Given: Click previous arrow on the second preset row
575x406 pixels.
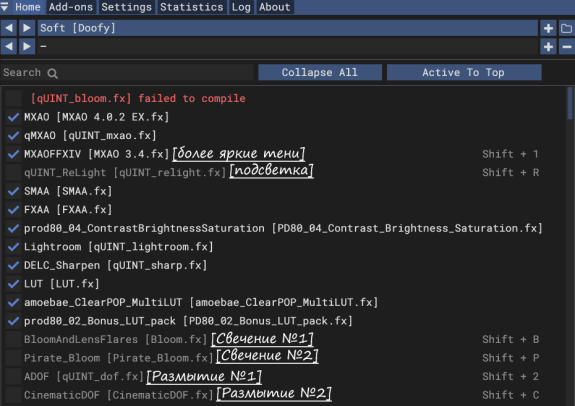Looking at the screenshot, I should click(x=9, y=47).
